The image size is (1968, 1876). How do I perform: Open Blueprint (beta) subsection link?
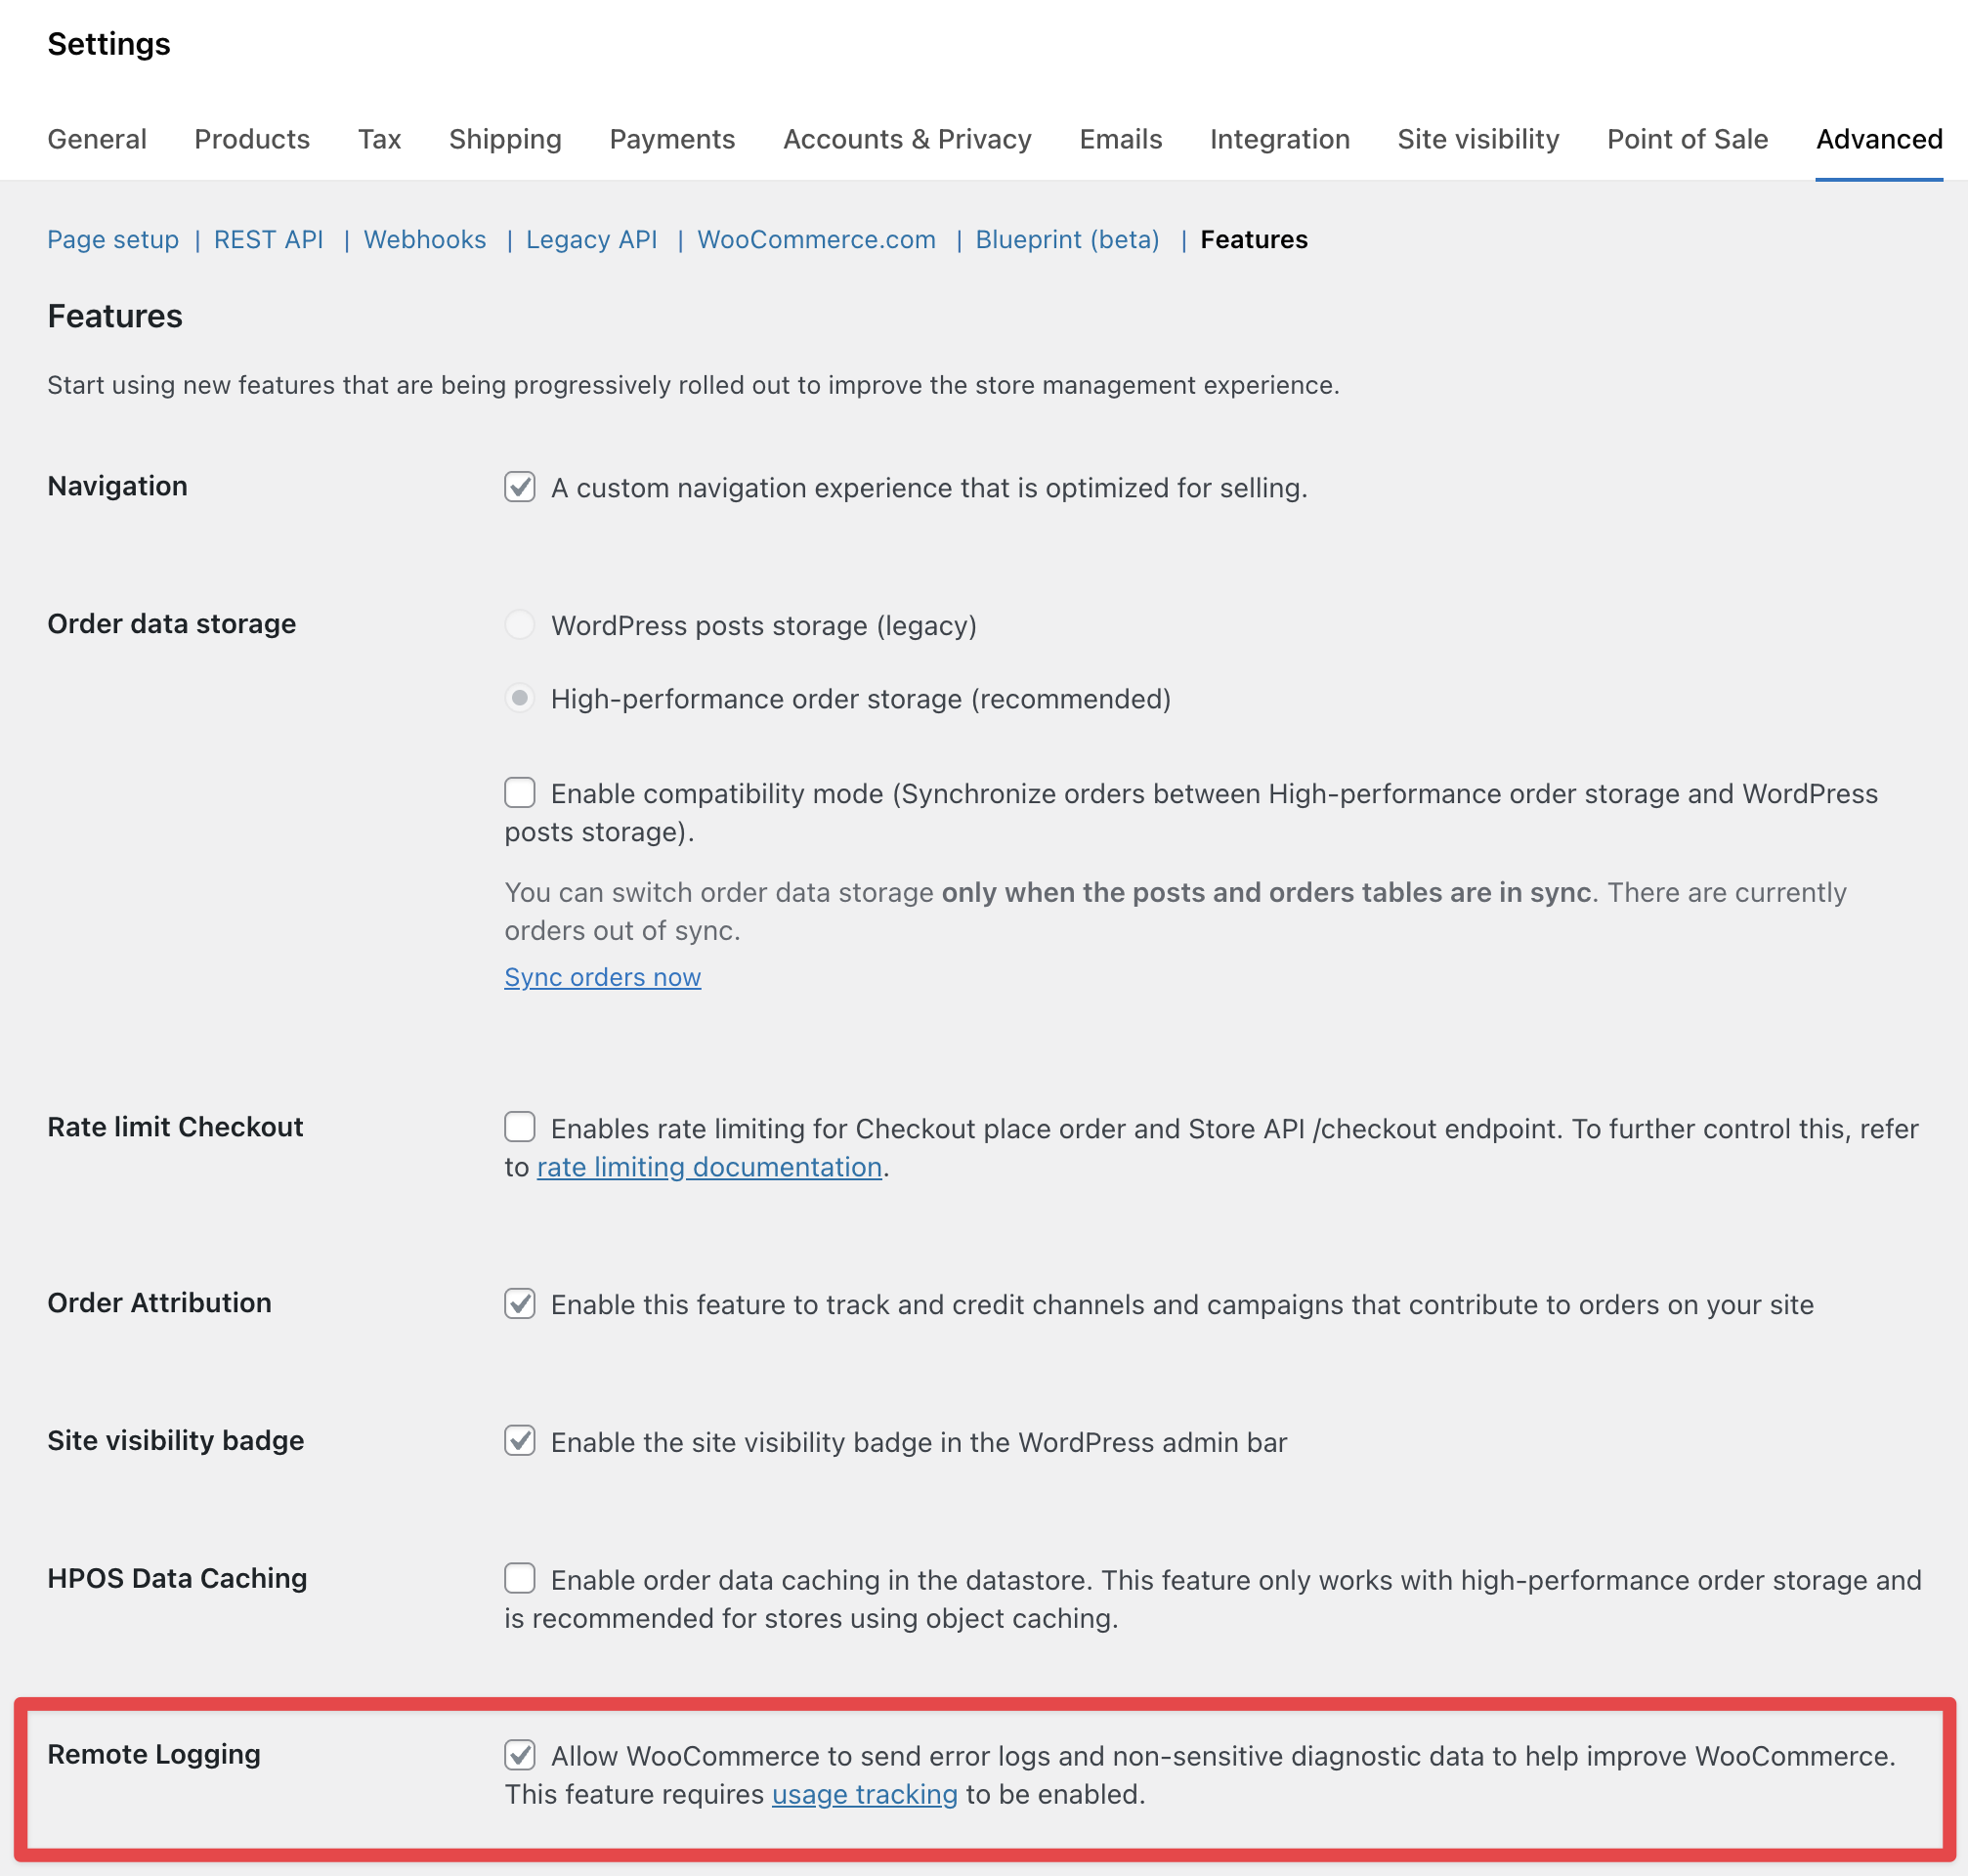(1066, 240)
